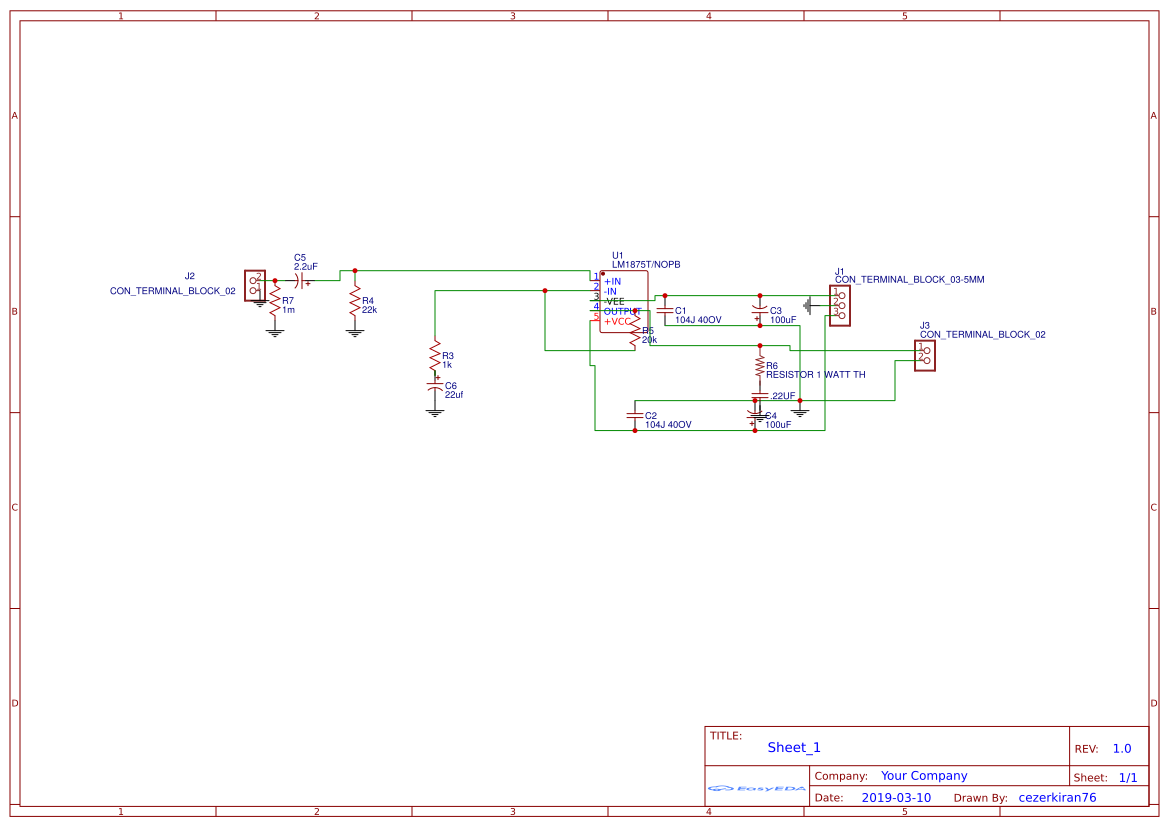Select the ground symbol near J1
The width and height of the screenshot is (1169, 827).
809,304
